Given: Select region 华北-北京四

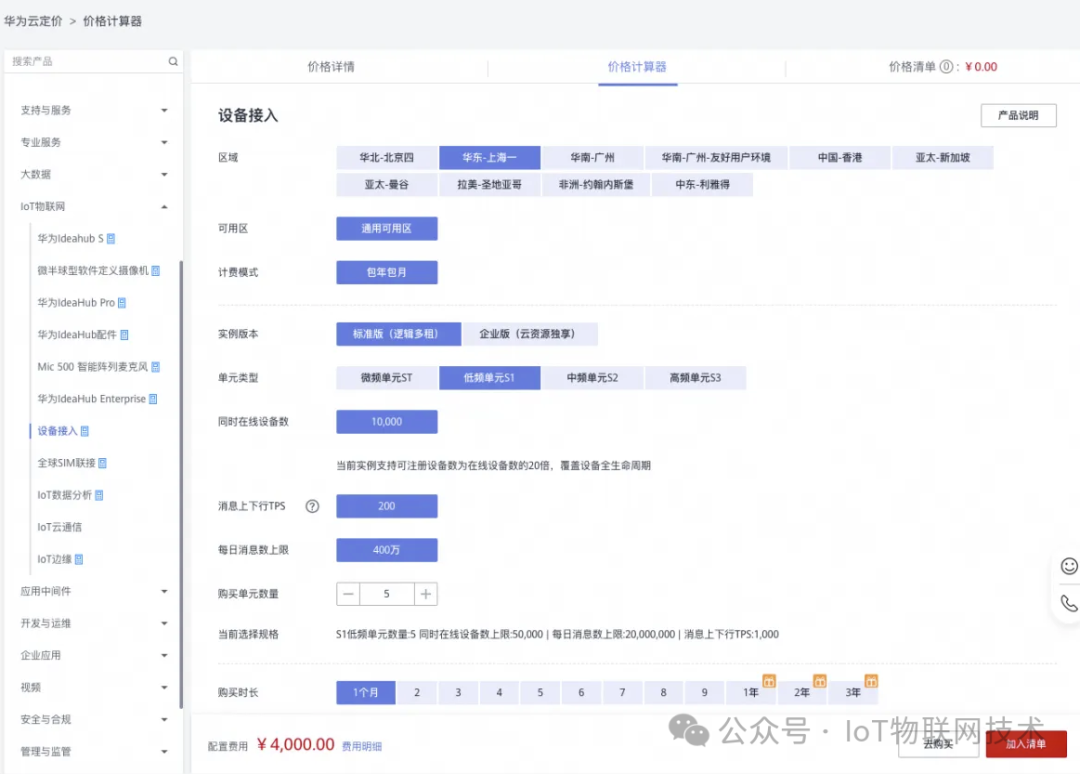Looking at the screenshot, I should pyautogui.click(x=386, y=158).
